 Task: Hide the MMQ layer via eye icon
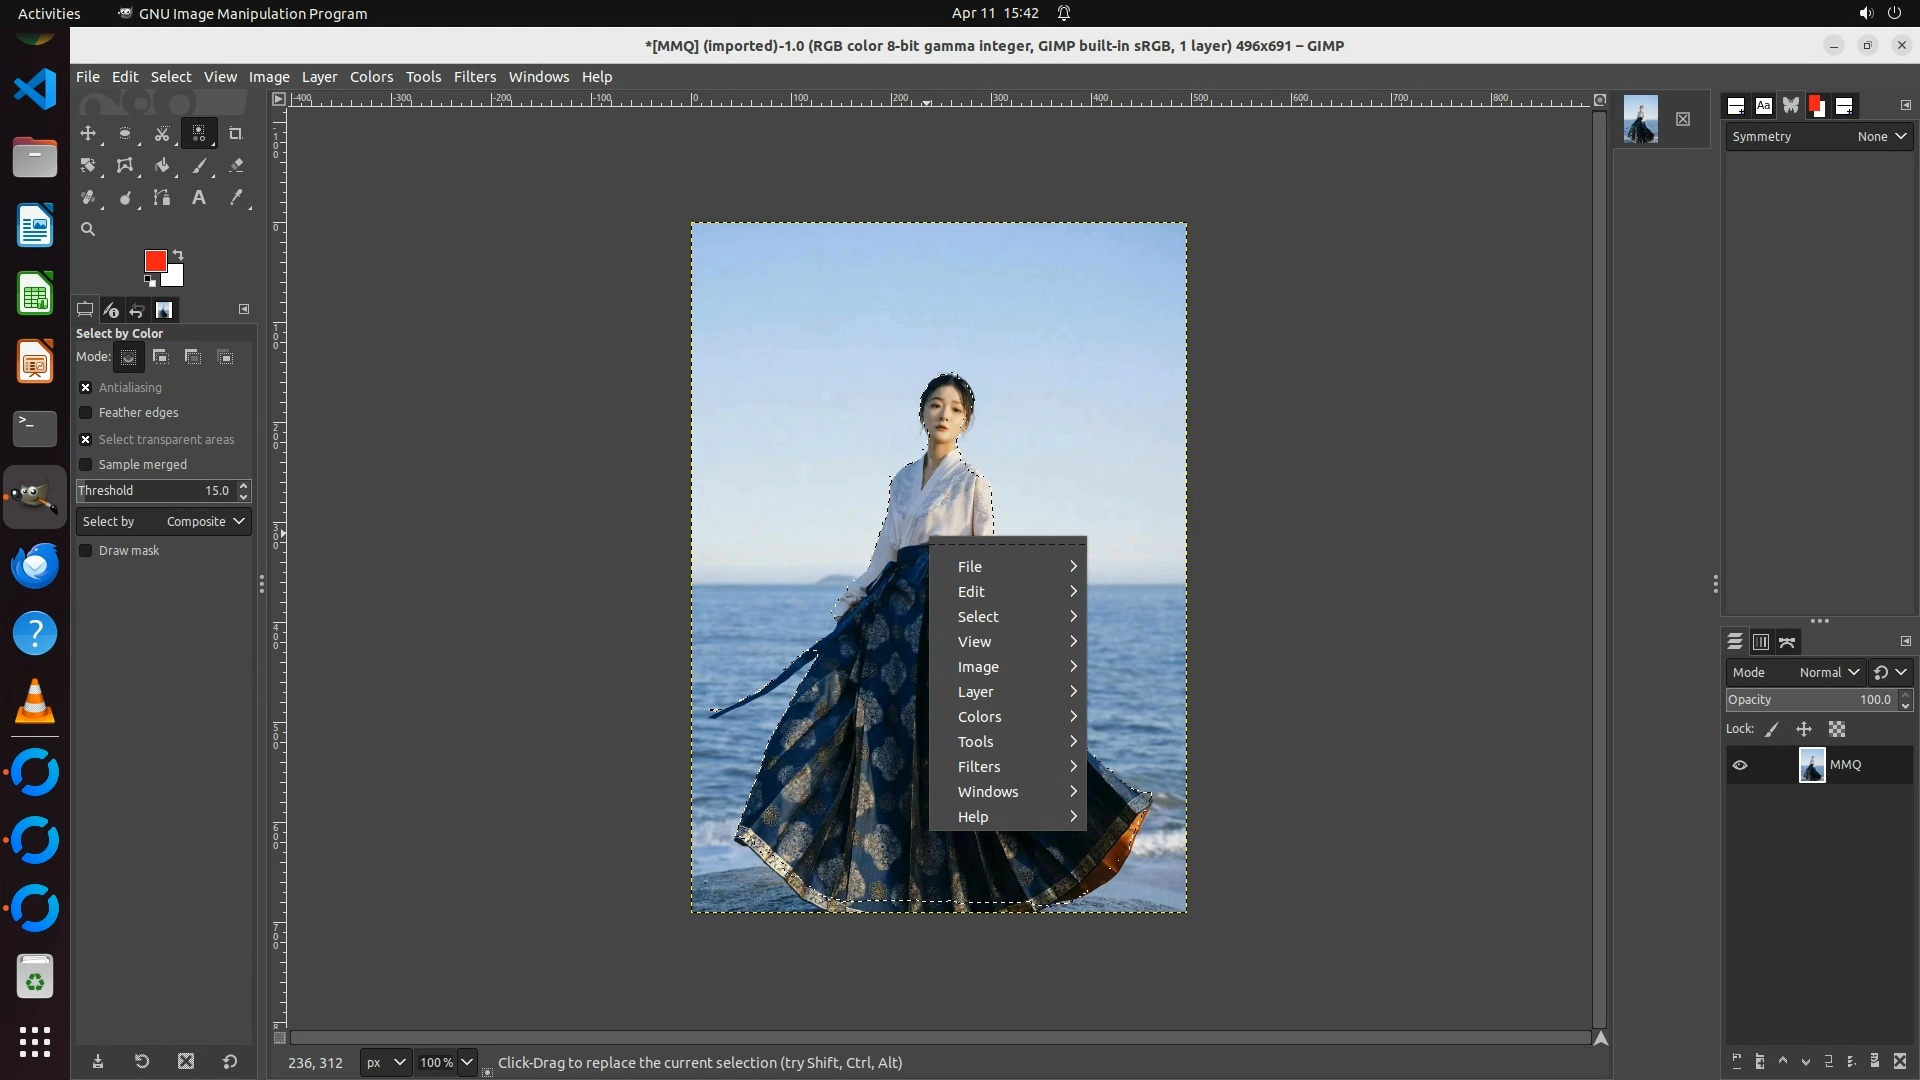pyautogui.click(x=1740, y=765)
